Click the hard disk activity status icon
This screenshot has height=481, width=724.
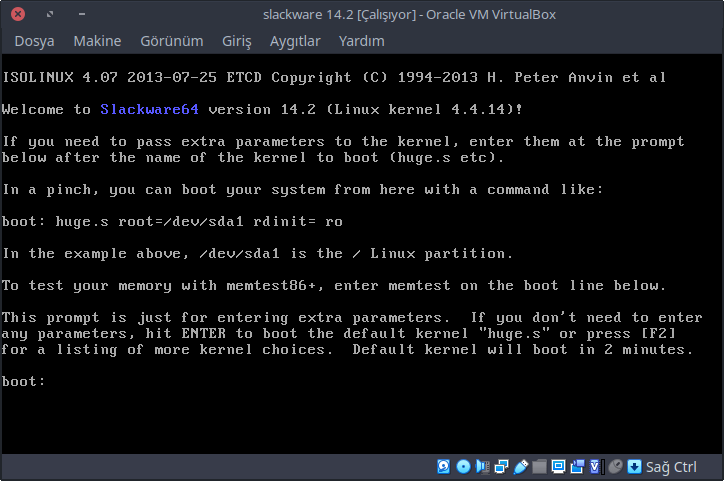[444, 467]
